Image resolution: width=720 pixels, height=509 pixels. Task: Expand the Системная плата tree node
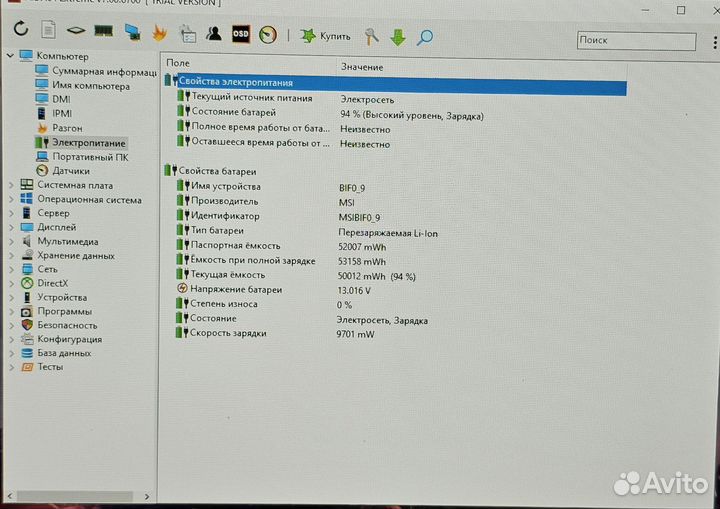point(10,185)
